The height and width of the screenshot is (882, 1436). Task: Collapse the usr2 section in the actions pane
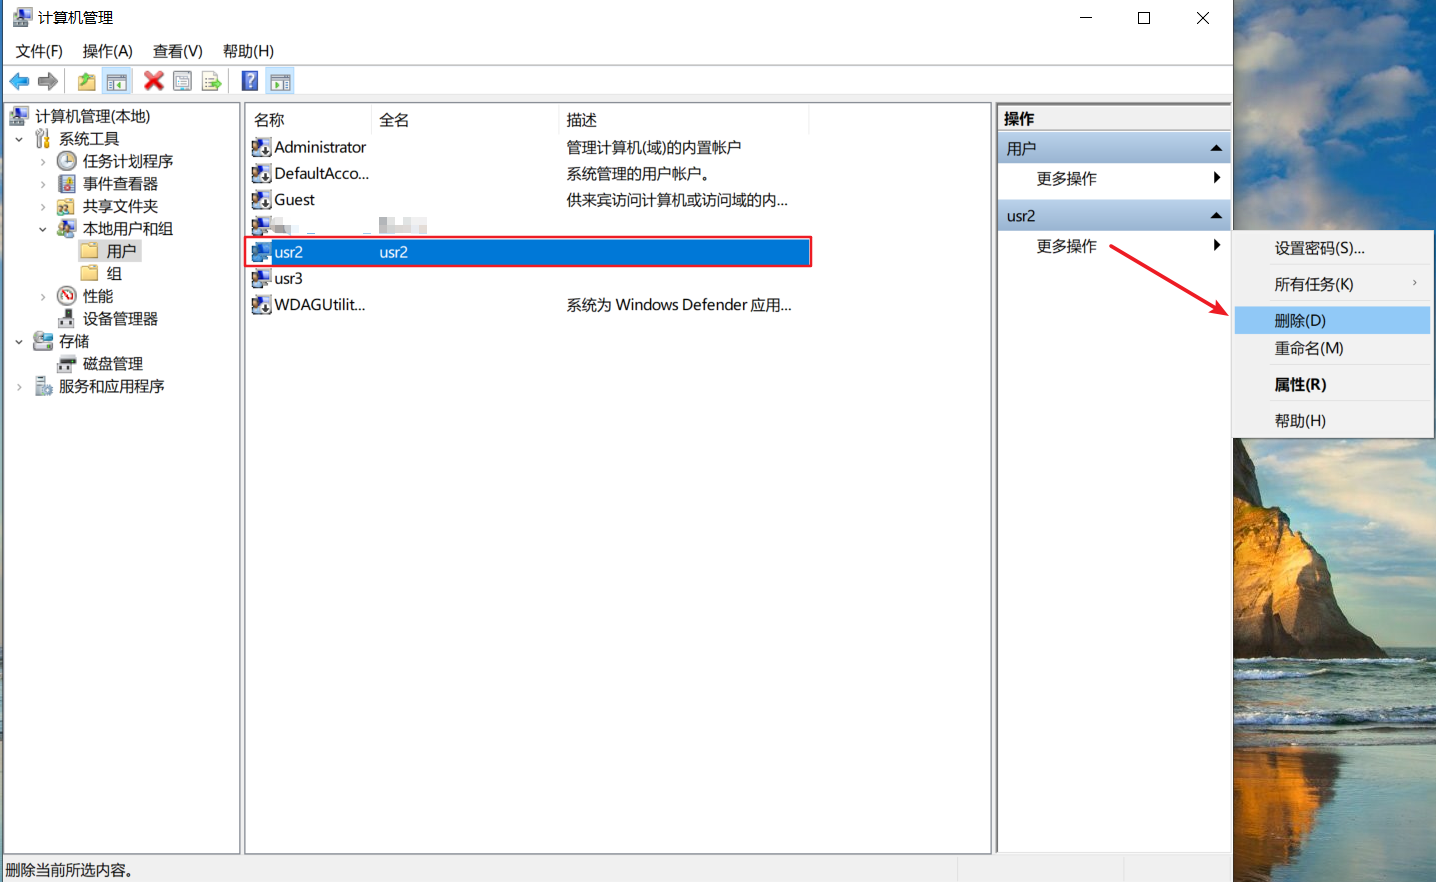[x=1216, y=216]
